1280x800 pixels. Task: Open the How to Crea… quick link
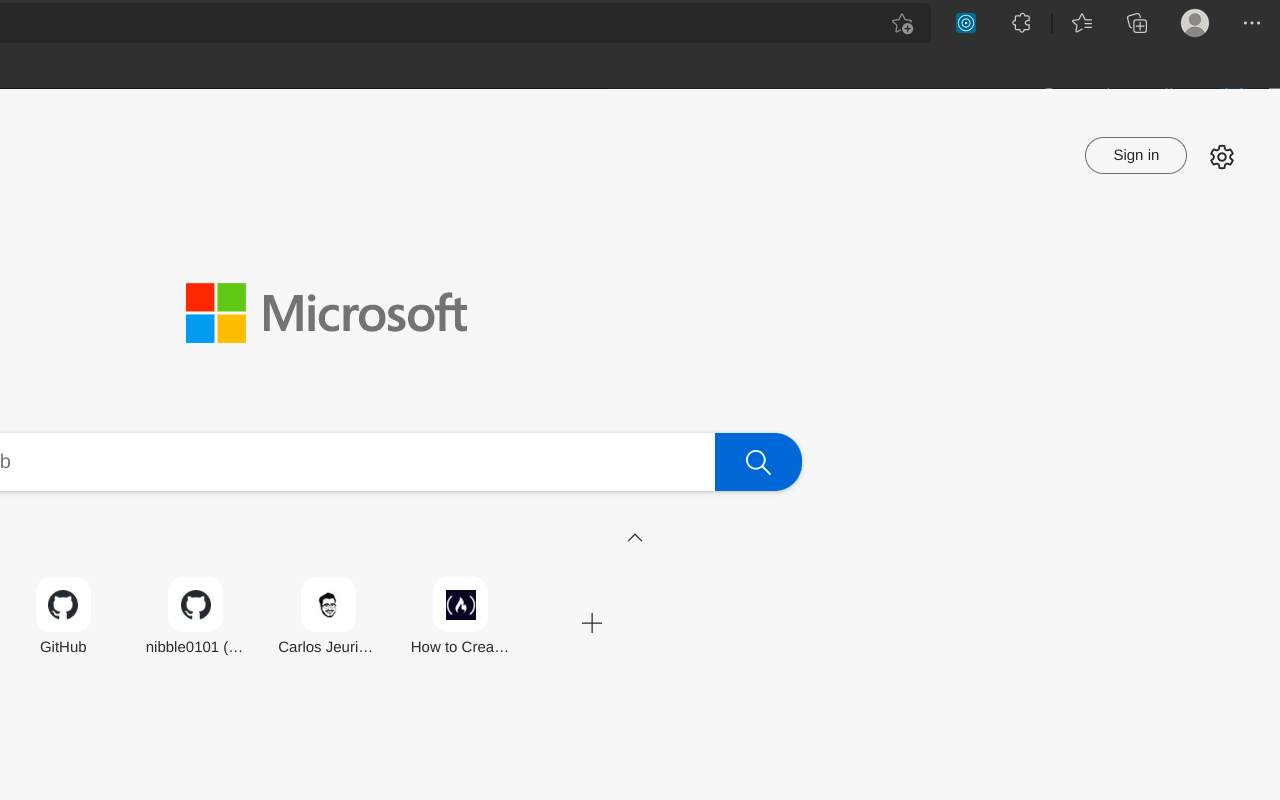tap(460, 617)
